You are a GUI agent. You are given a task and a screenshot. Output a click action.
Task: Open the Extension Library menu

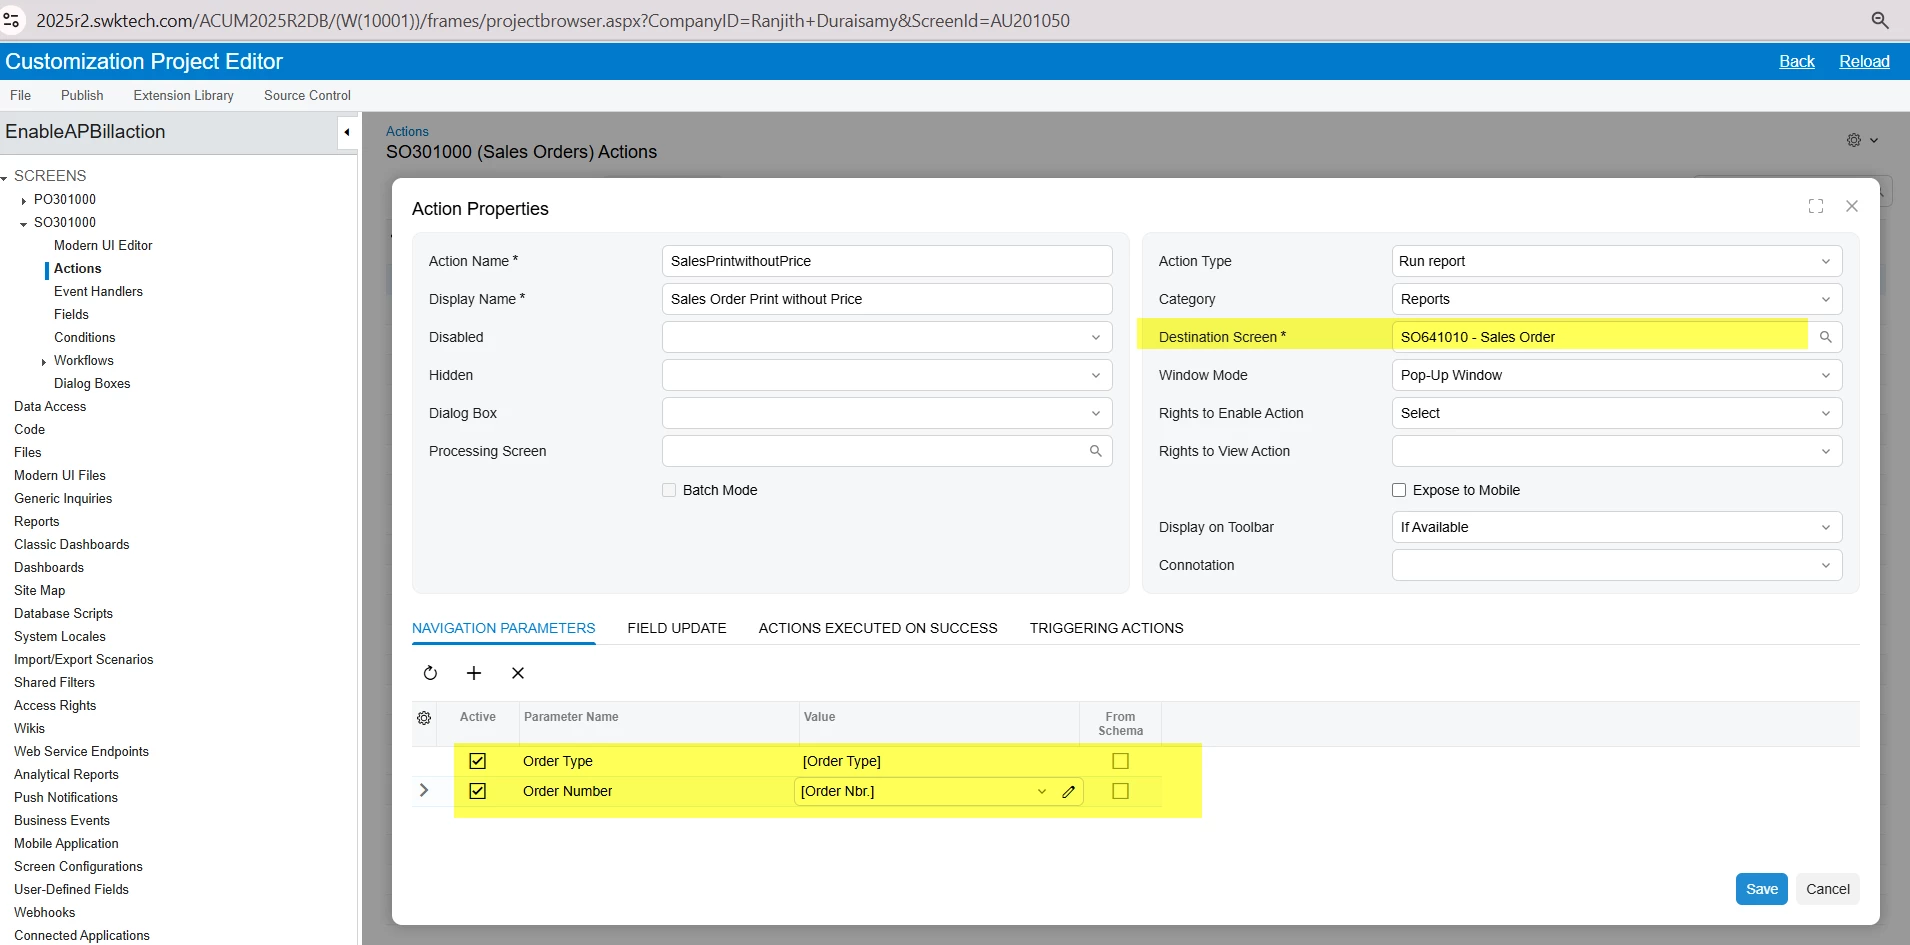coord(184,95)
